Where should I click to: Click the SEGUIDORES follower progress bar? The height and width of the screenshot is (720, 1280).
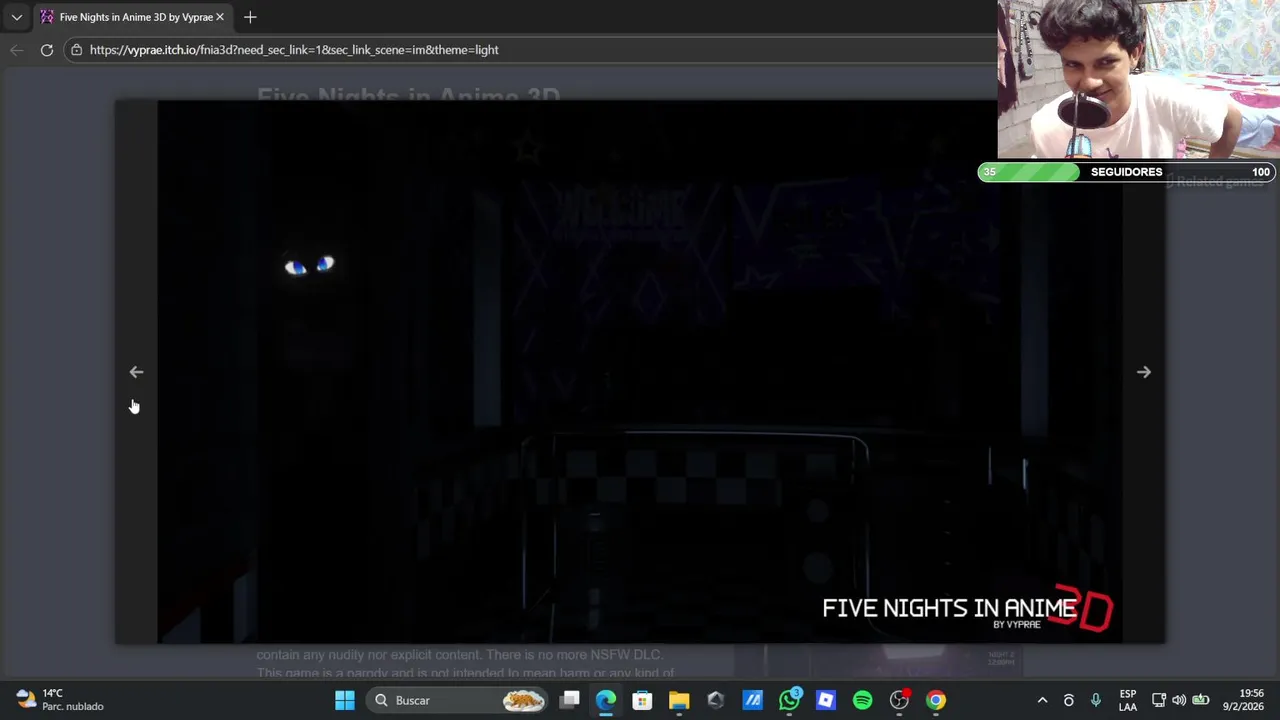[x=1127, y=172]
